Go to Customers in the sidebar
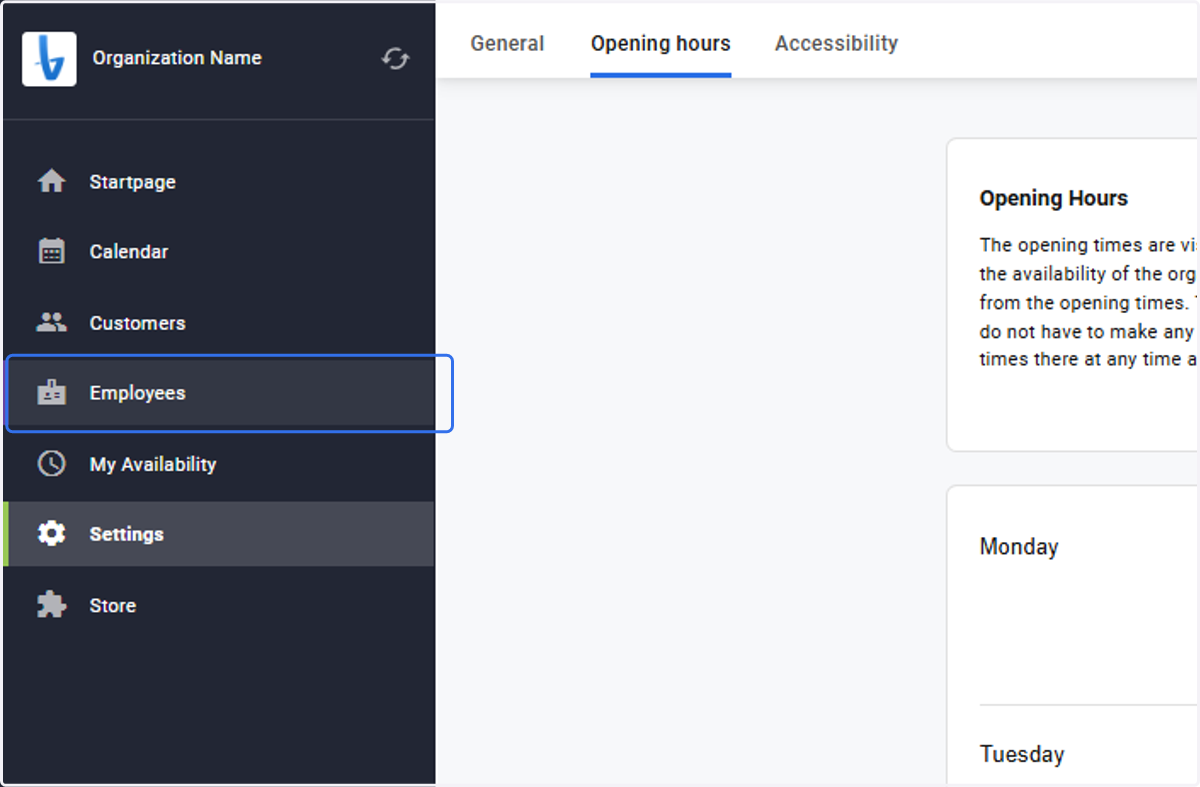The height and width of the screenshot is (787, 1200). (219, 323)
